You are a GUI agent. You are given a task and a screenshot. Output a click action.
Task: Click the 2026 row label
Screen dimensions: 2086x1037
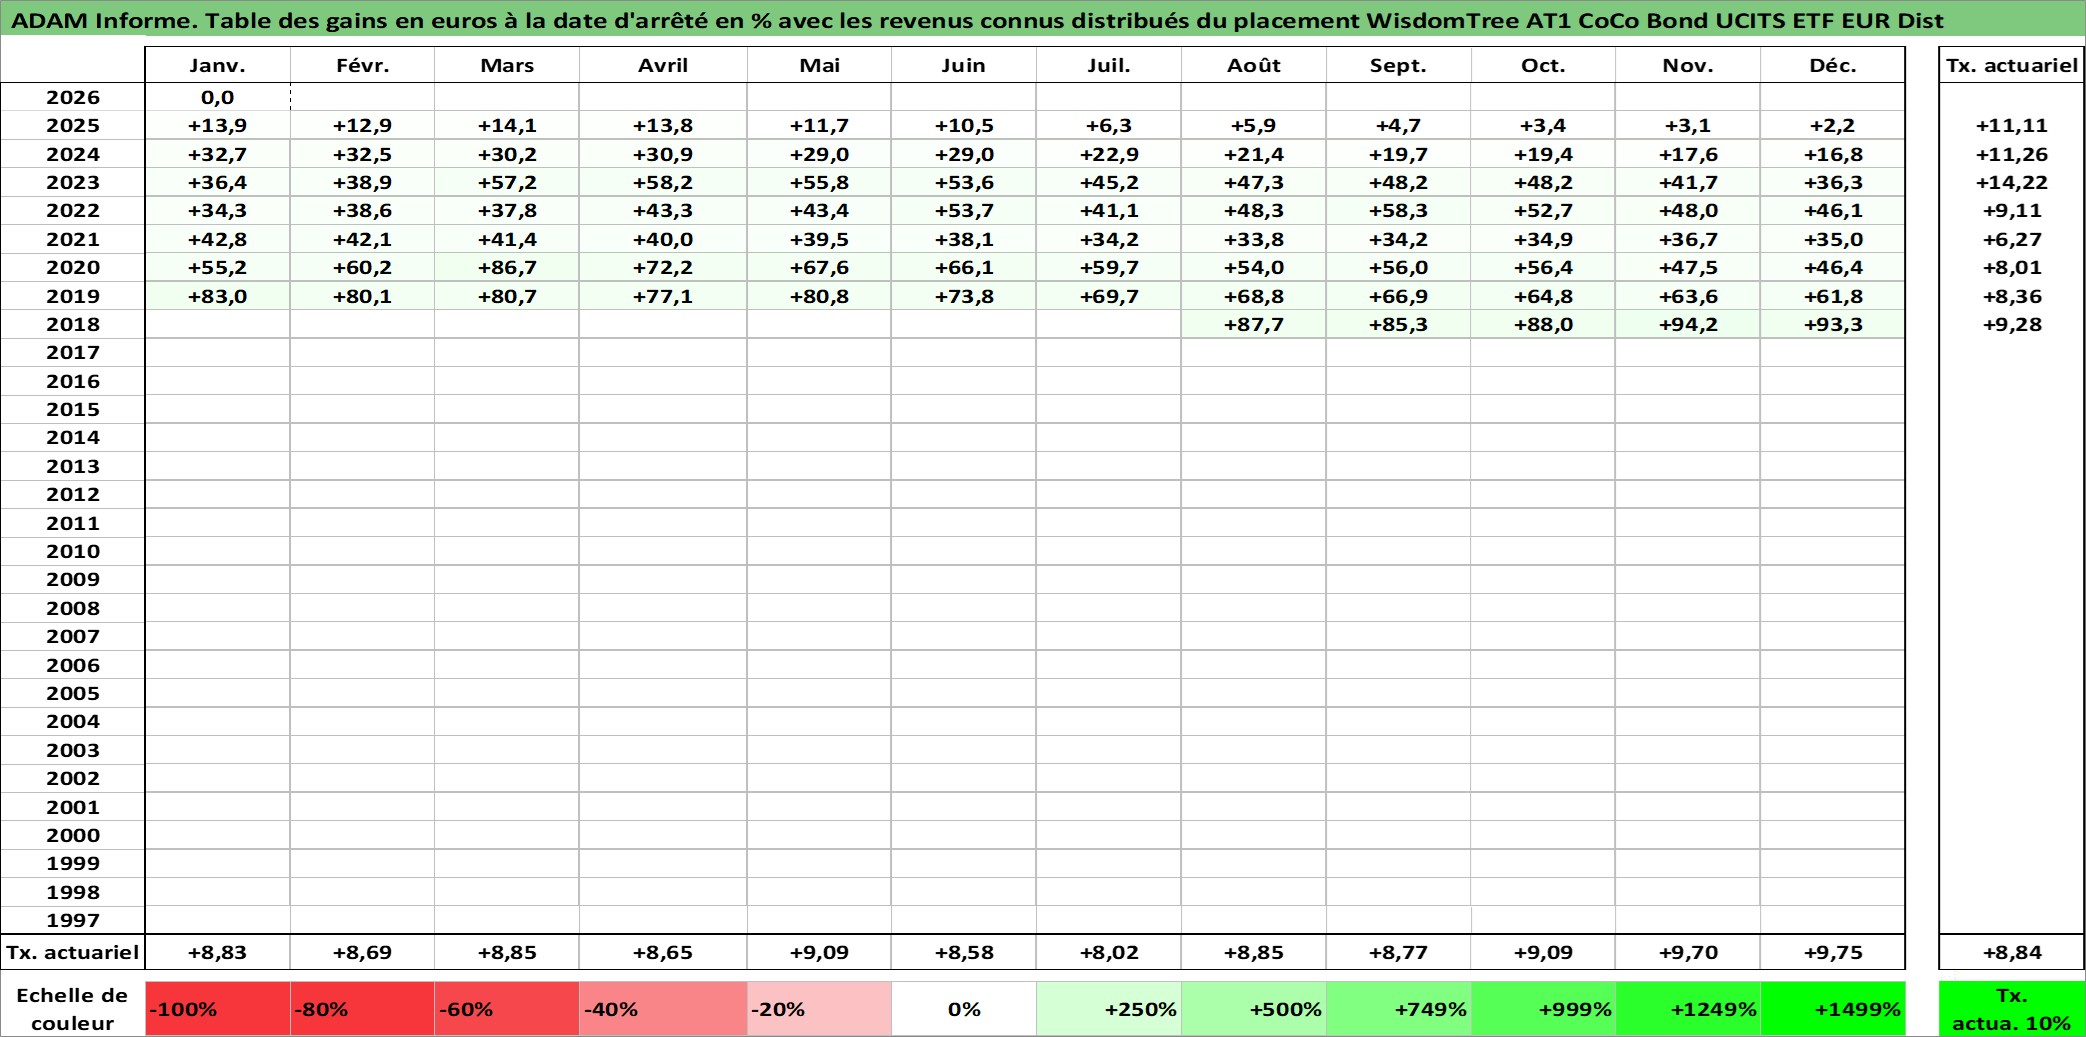coord(73,97)
